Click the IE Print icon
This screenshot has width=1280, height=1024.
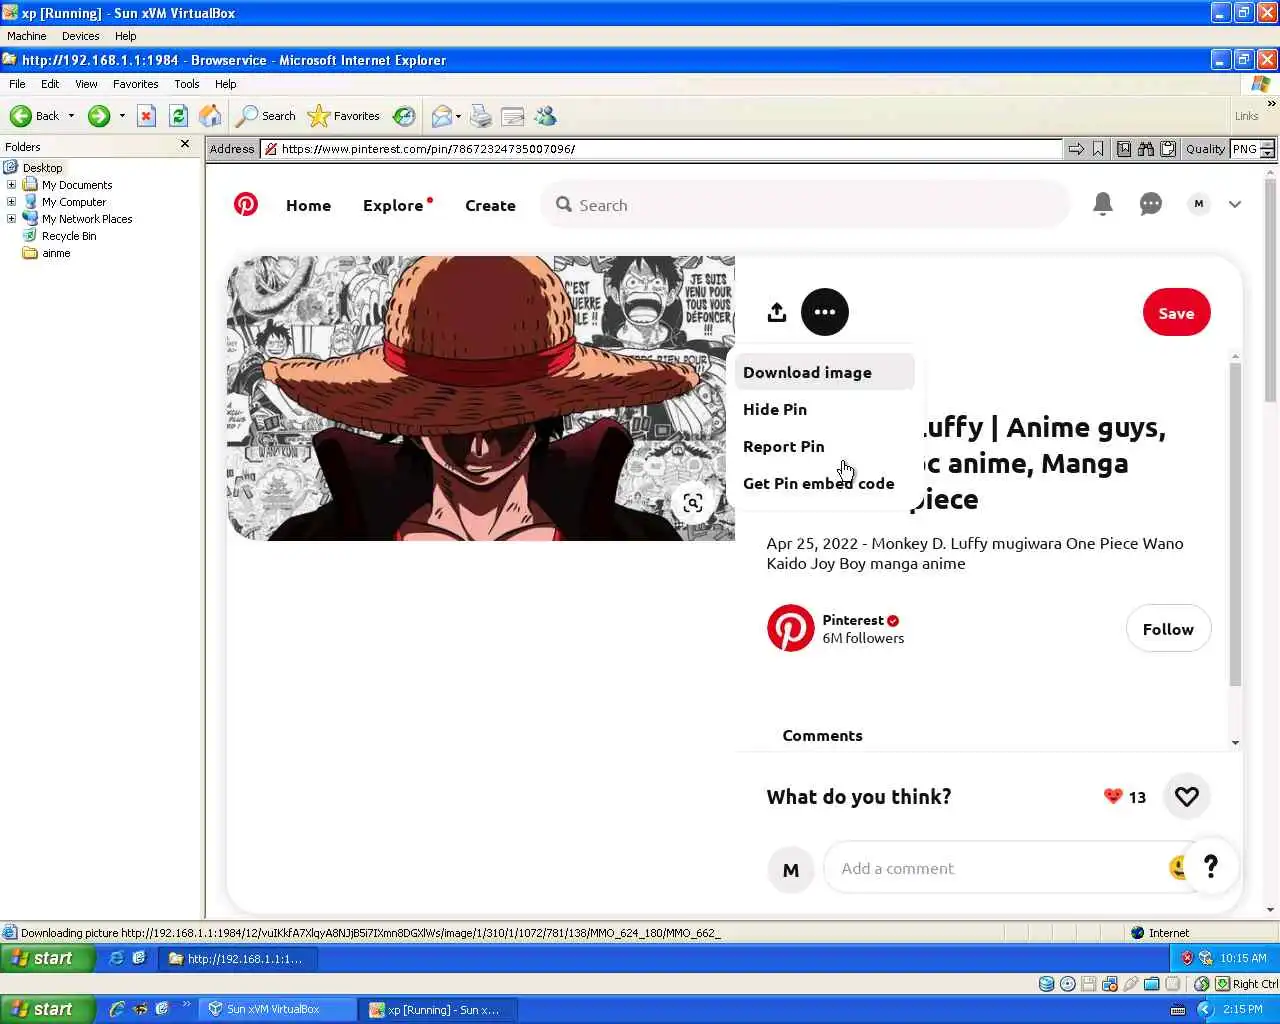click(x=481, y=116)
